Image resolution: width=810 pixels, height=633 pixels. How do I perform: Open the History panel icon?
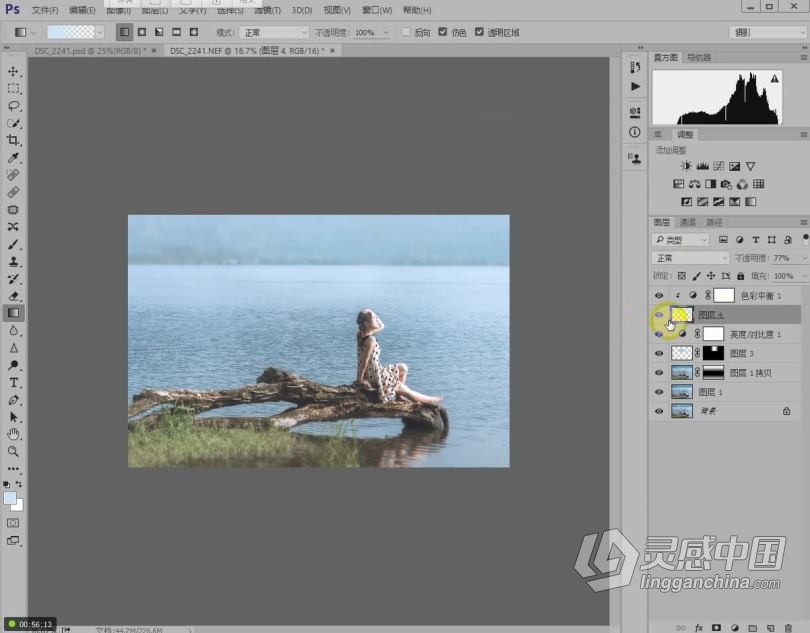635,68
